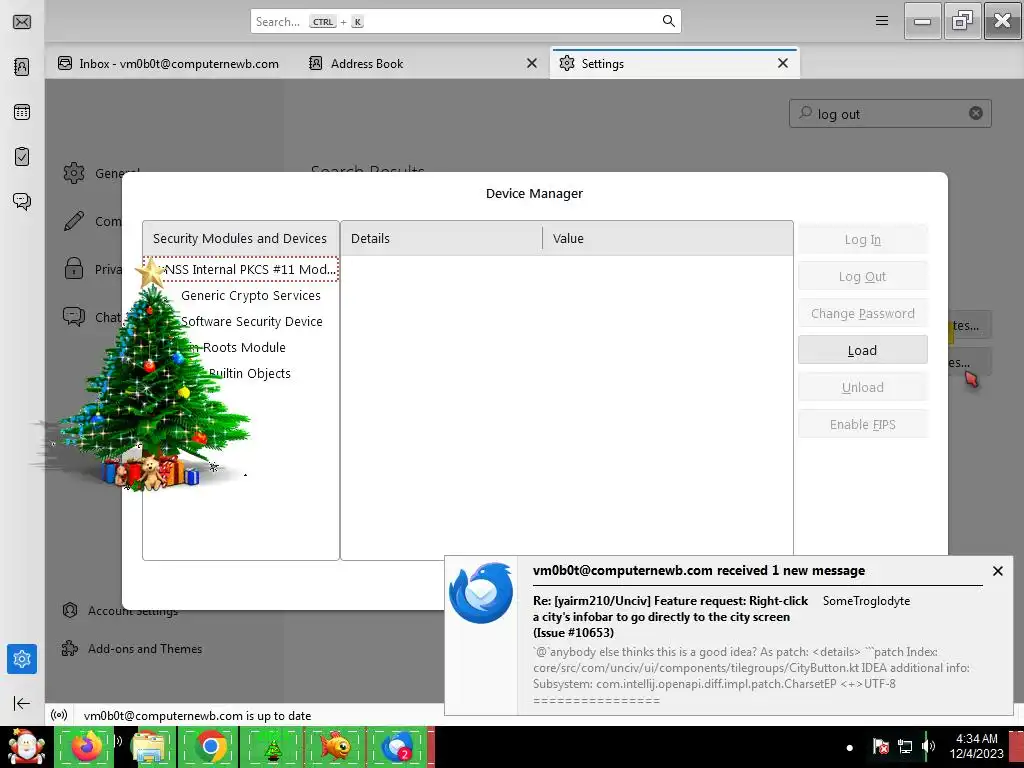Click the Load button in Device Manager

(862, 350)
